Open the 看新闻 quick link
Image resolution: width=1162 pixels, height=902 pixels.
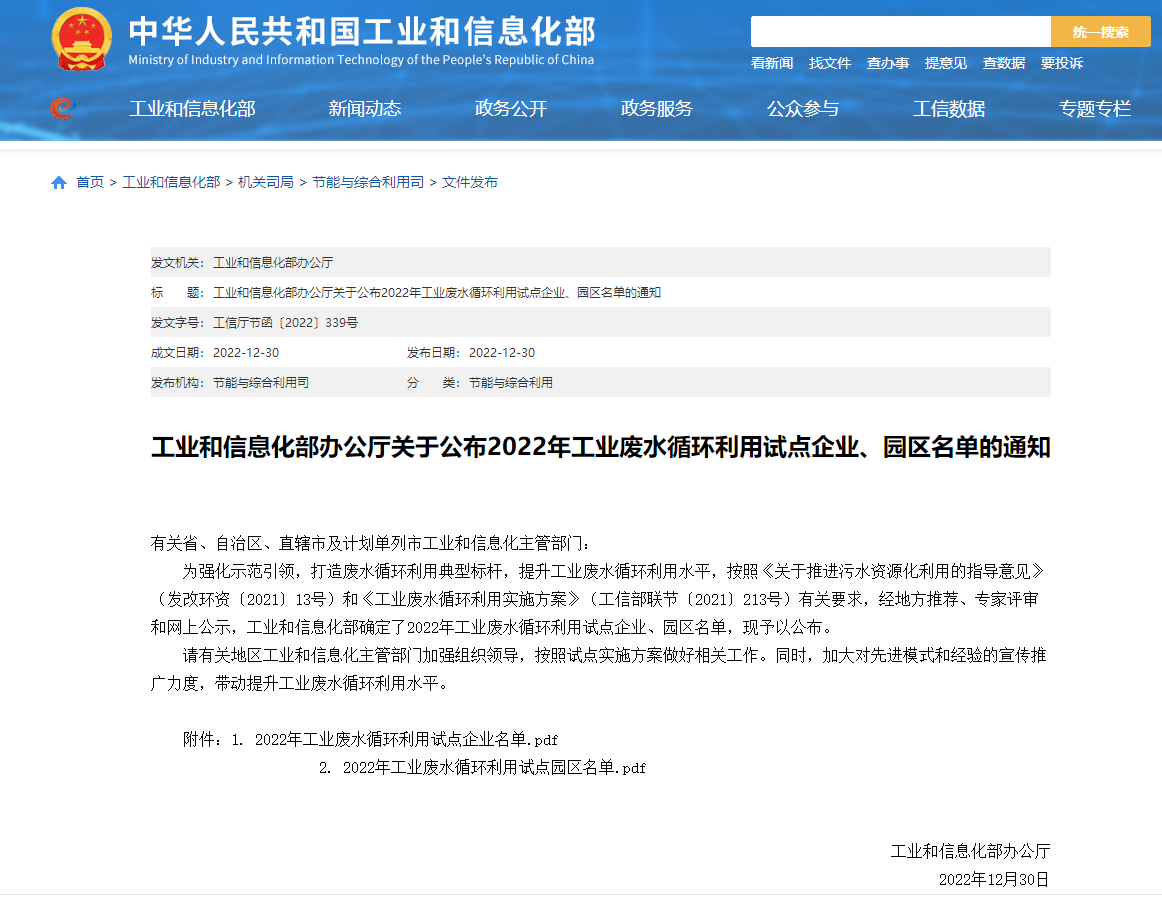pos(771,63)
